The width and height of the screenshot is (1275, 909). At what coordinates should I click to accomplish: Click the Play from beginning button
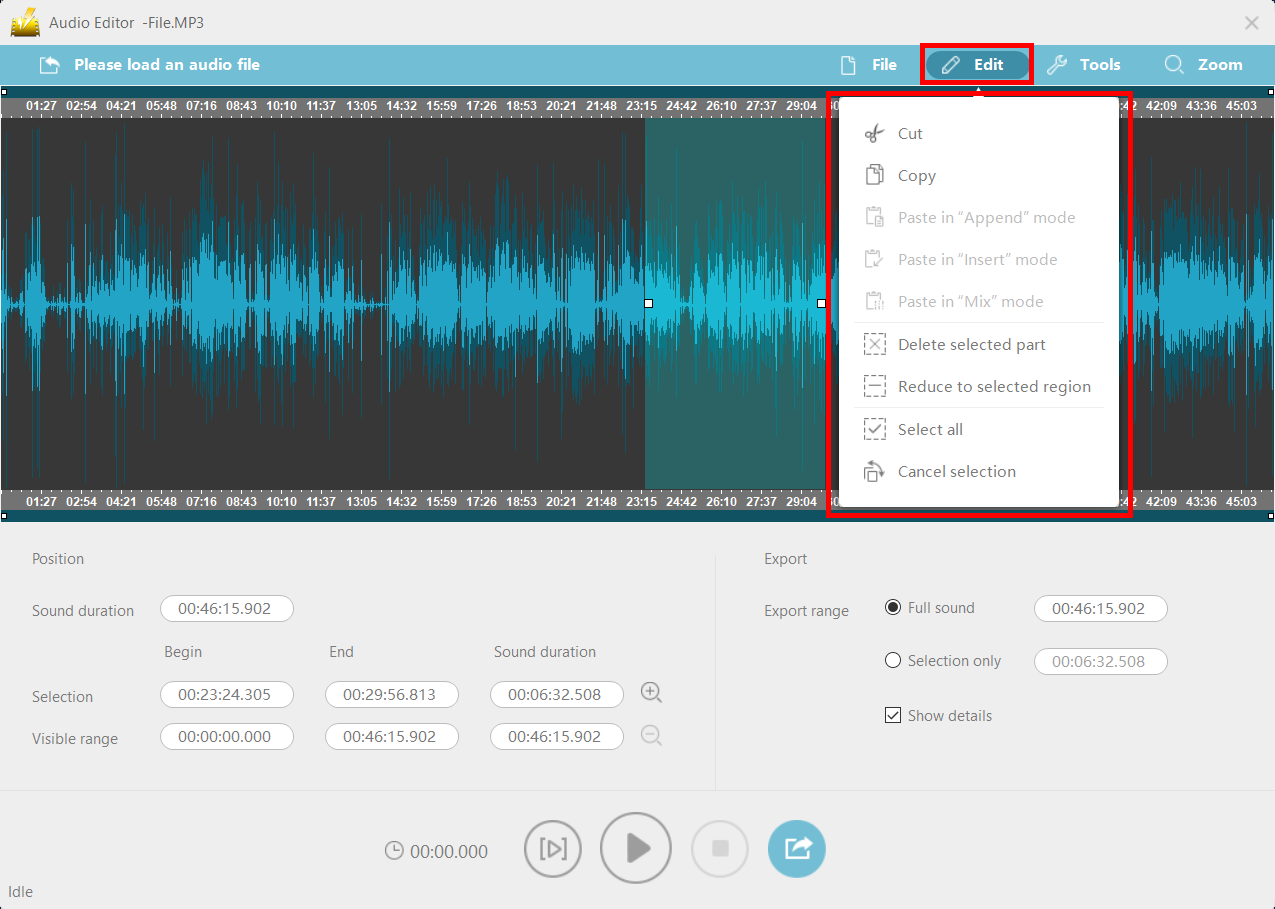[x=552, y=848]
